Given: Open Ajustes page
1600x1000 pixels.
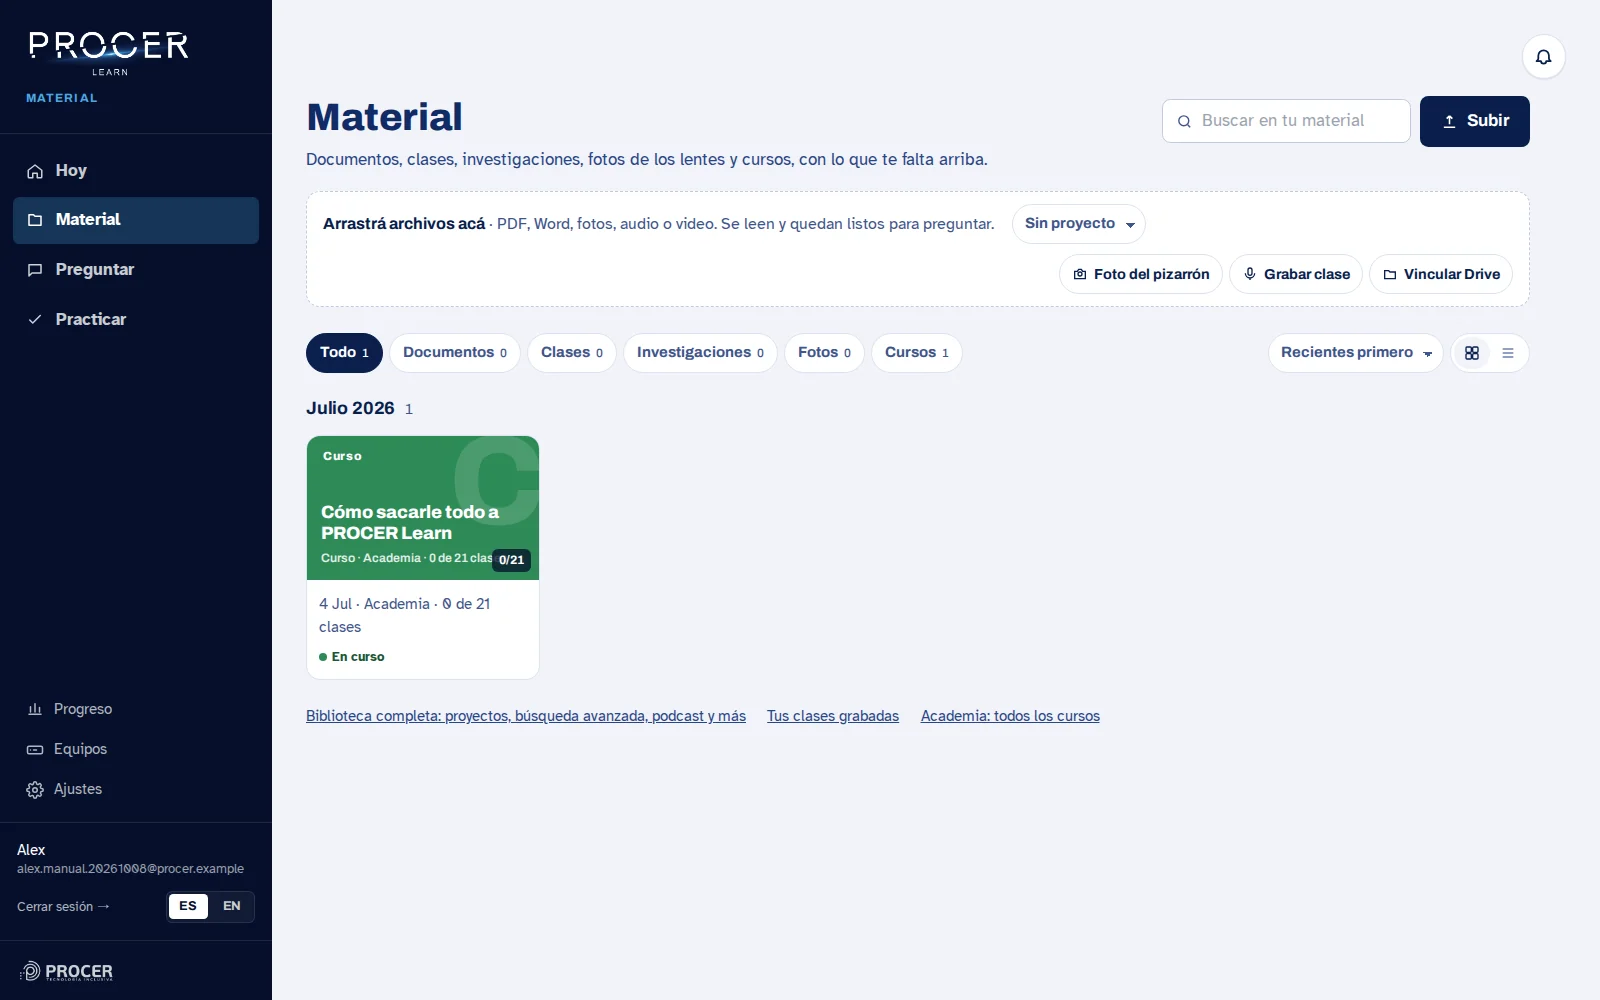Looking at the screenshot, I should [x=136, y=789].
